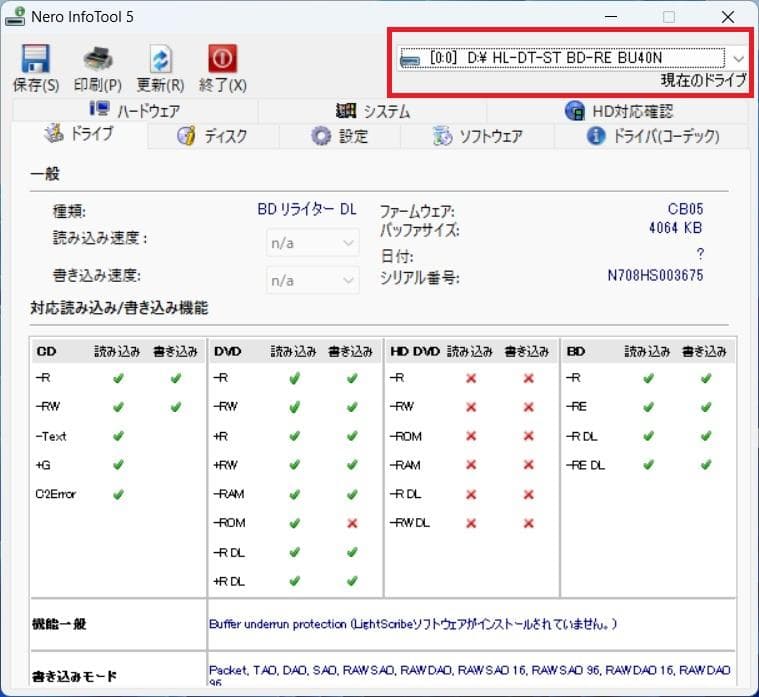Go to the 設定 tab
Viewport: 759px width, 697px height.
click(x=339, y=136)
